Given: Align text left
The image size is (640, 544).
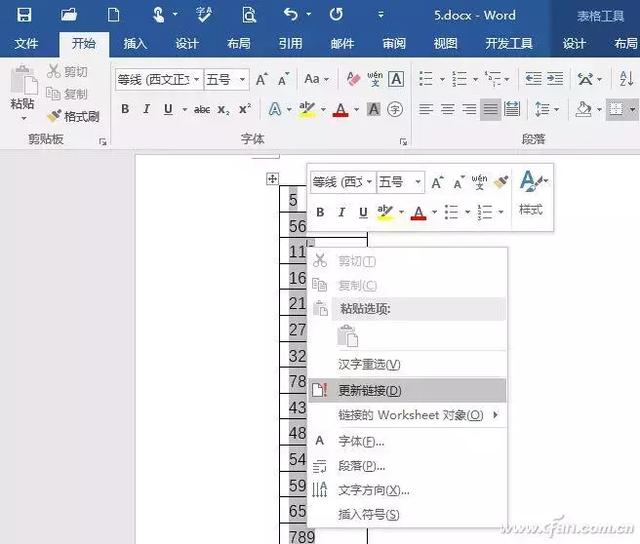Looking at the screenshot, I should click(426, 109).
